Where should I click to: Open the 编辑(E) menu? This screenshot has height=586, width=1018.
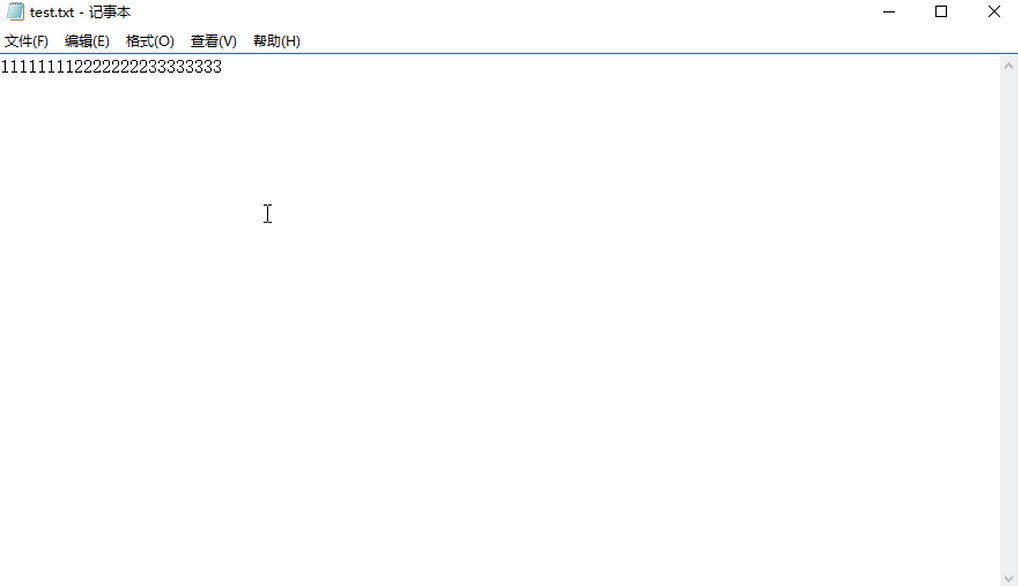pos(87,41)
